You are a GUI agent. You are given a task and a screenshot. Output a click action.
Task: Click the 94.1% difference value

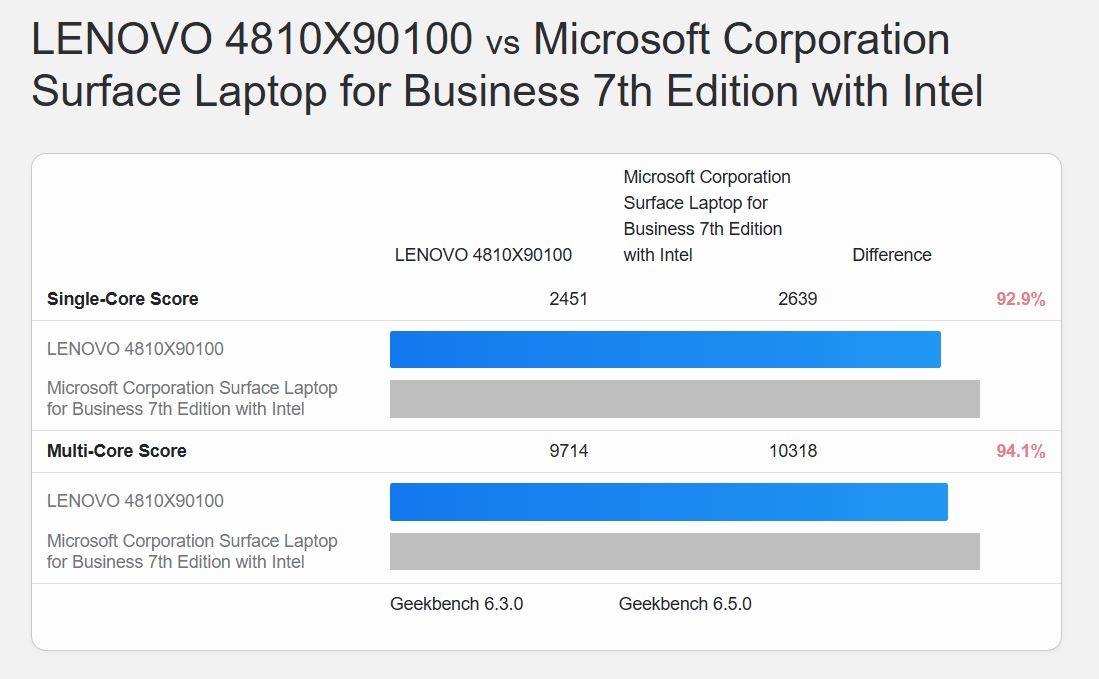click(x=1020, y=451)
